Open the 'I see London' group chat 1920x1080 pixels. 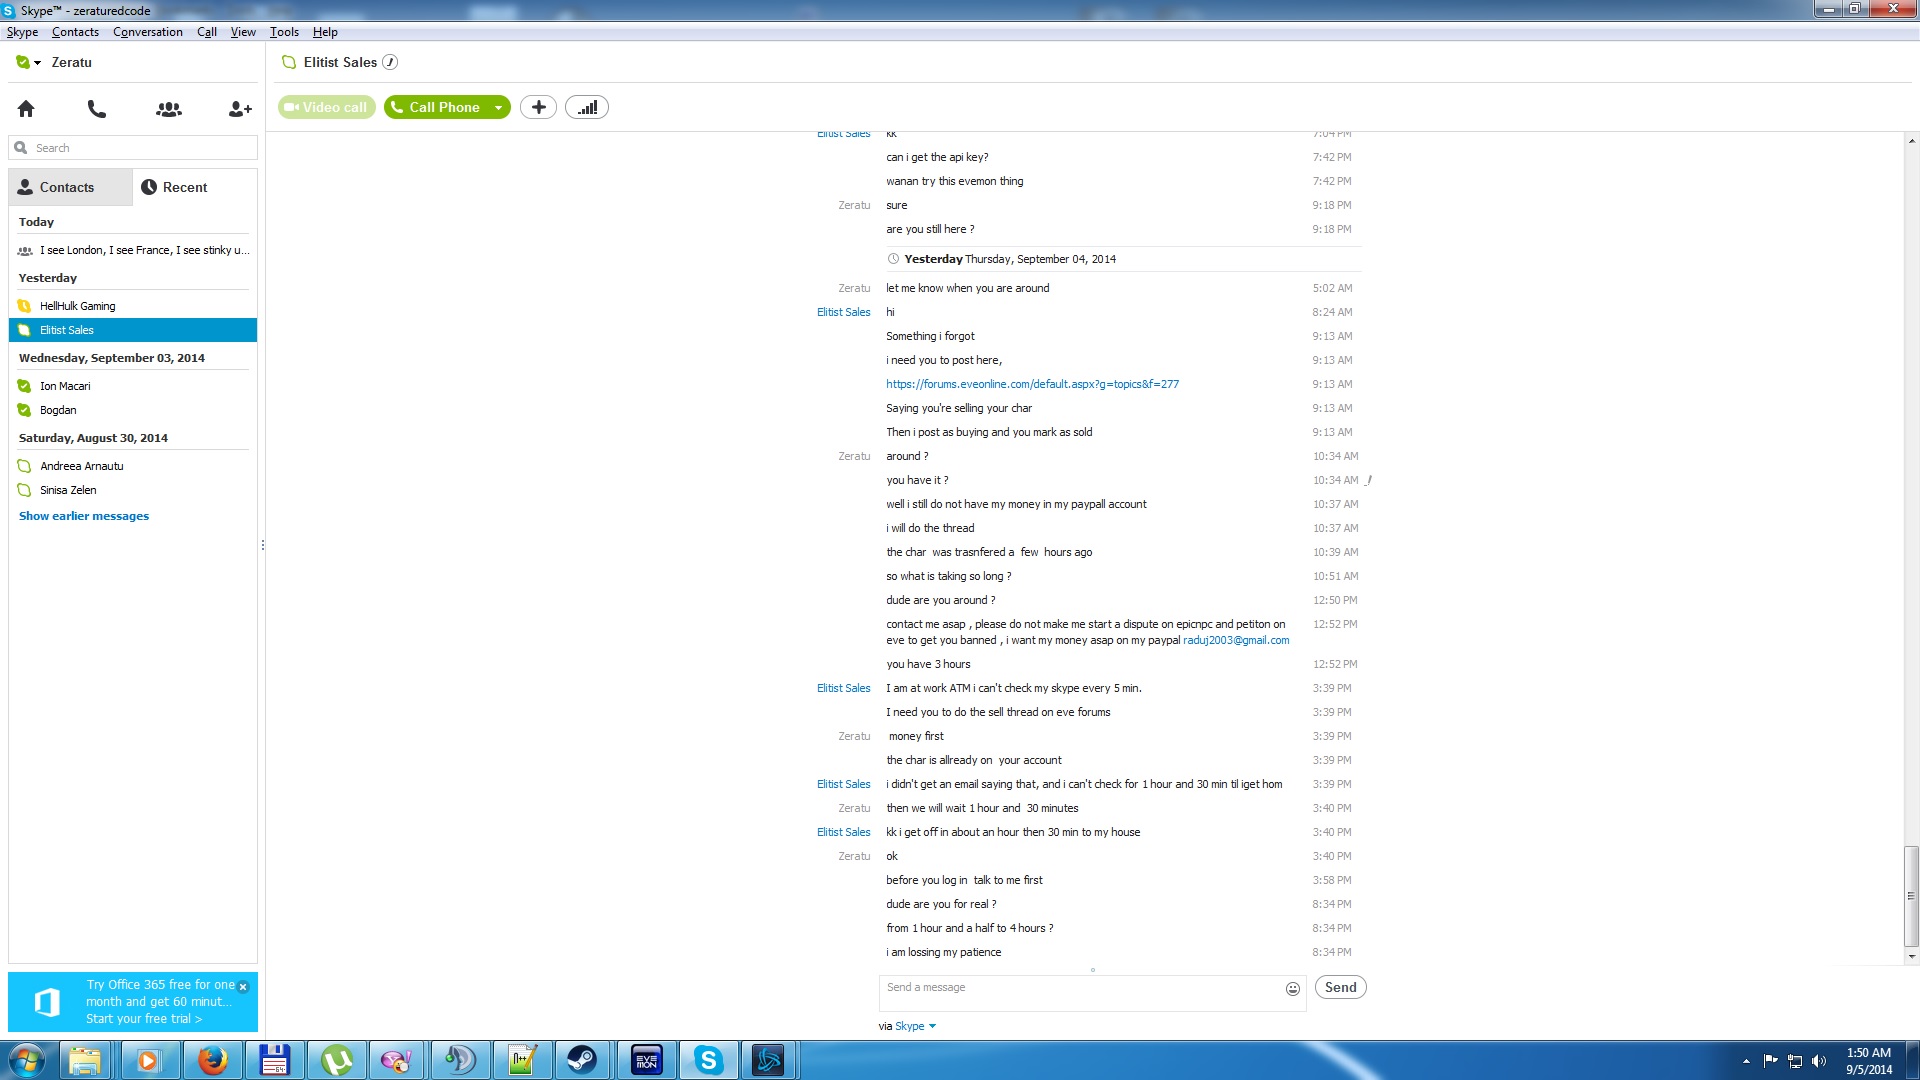pyautogui.click(x=133, y=250)
